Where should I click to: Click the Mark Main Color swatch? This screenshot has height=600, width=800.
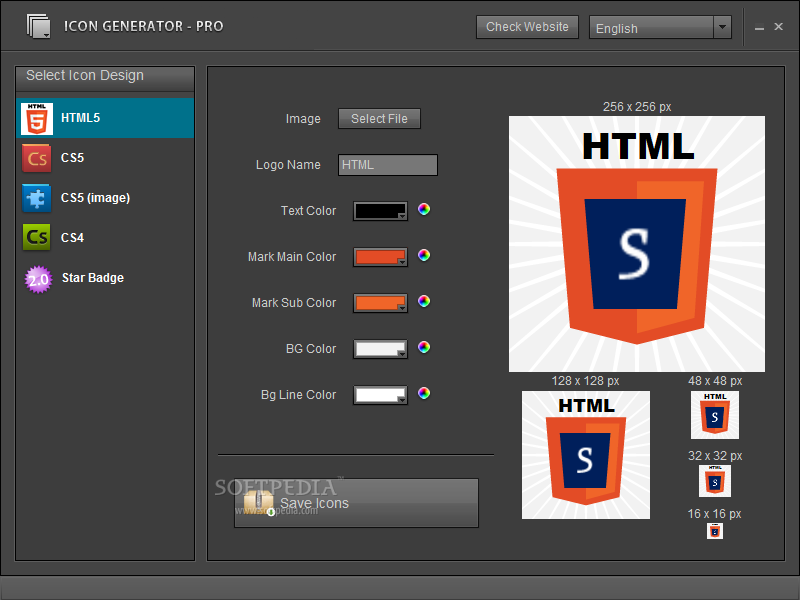[x=380, y=256]
